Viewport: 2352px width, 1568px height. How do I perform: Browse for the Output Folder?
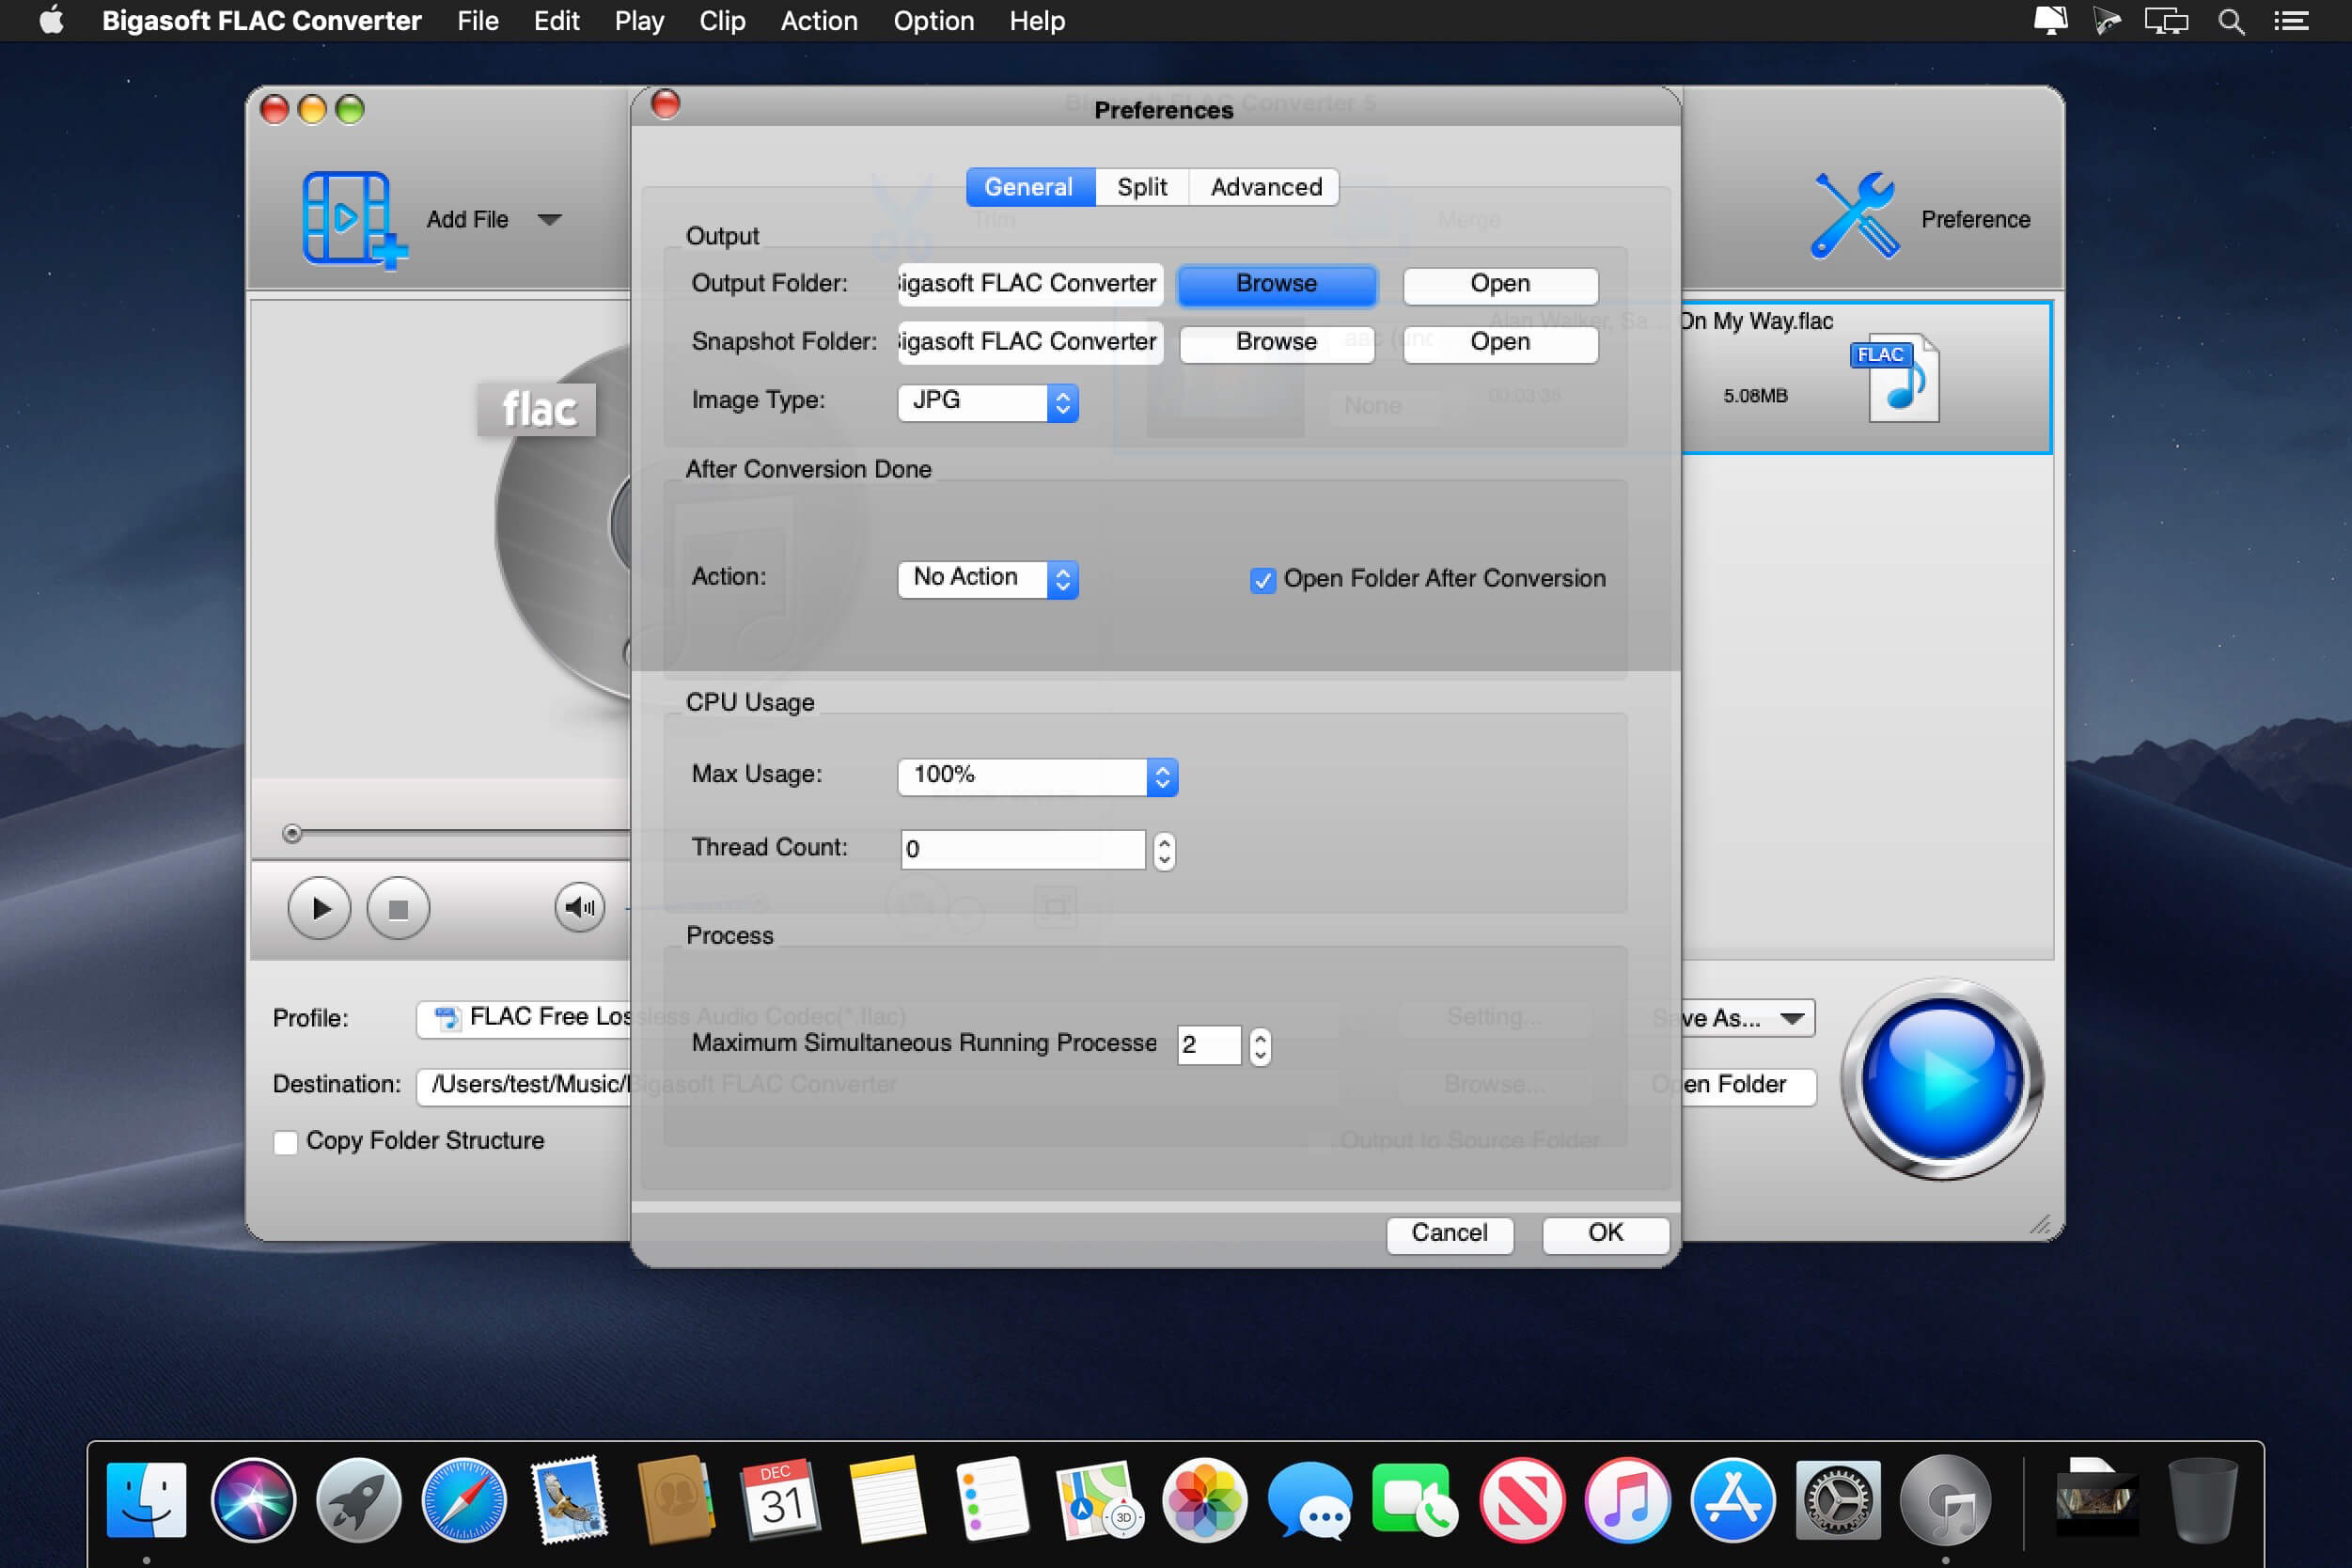1277,285
